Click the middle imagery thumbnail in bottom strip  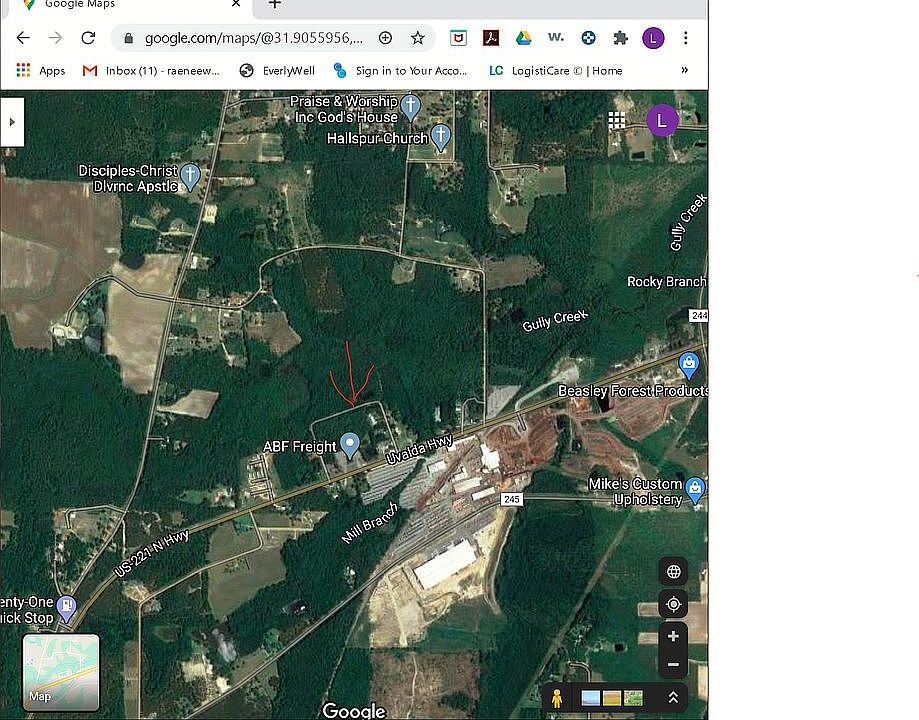coord(611,698)
